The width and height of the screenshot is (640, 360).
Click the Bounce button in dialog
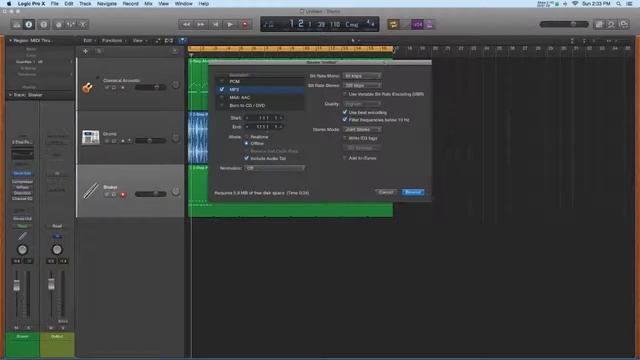point(413,192)
